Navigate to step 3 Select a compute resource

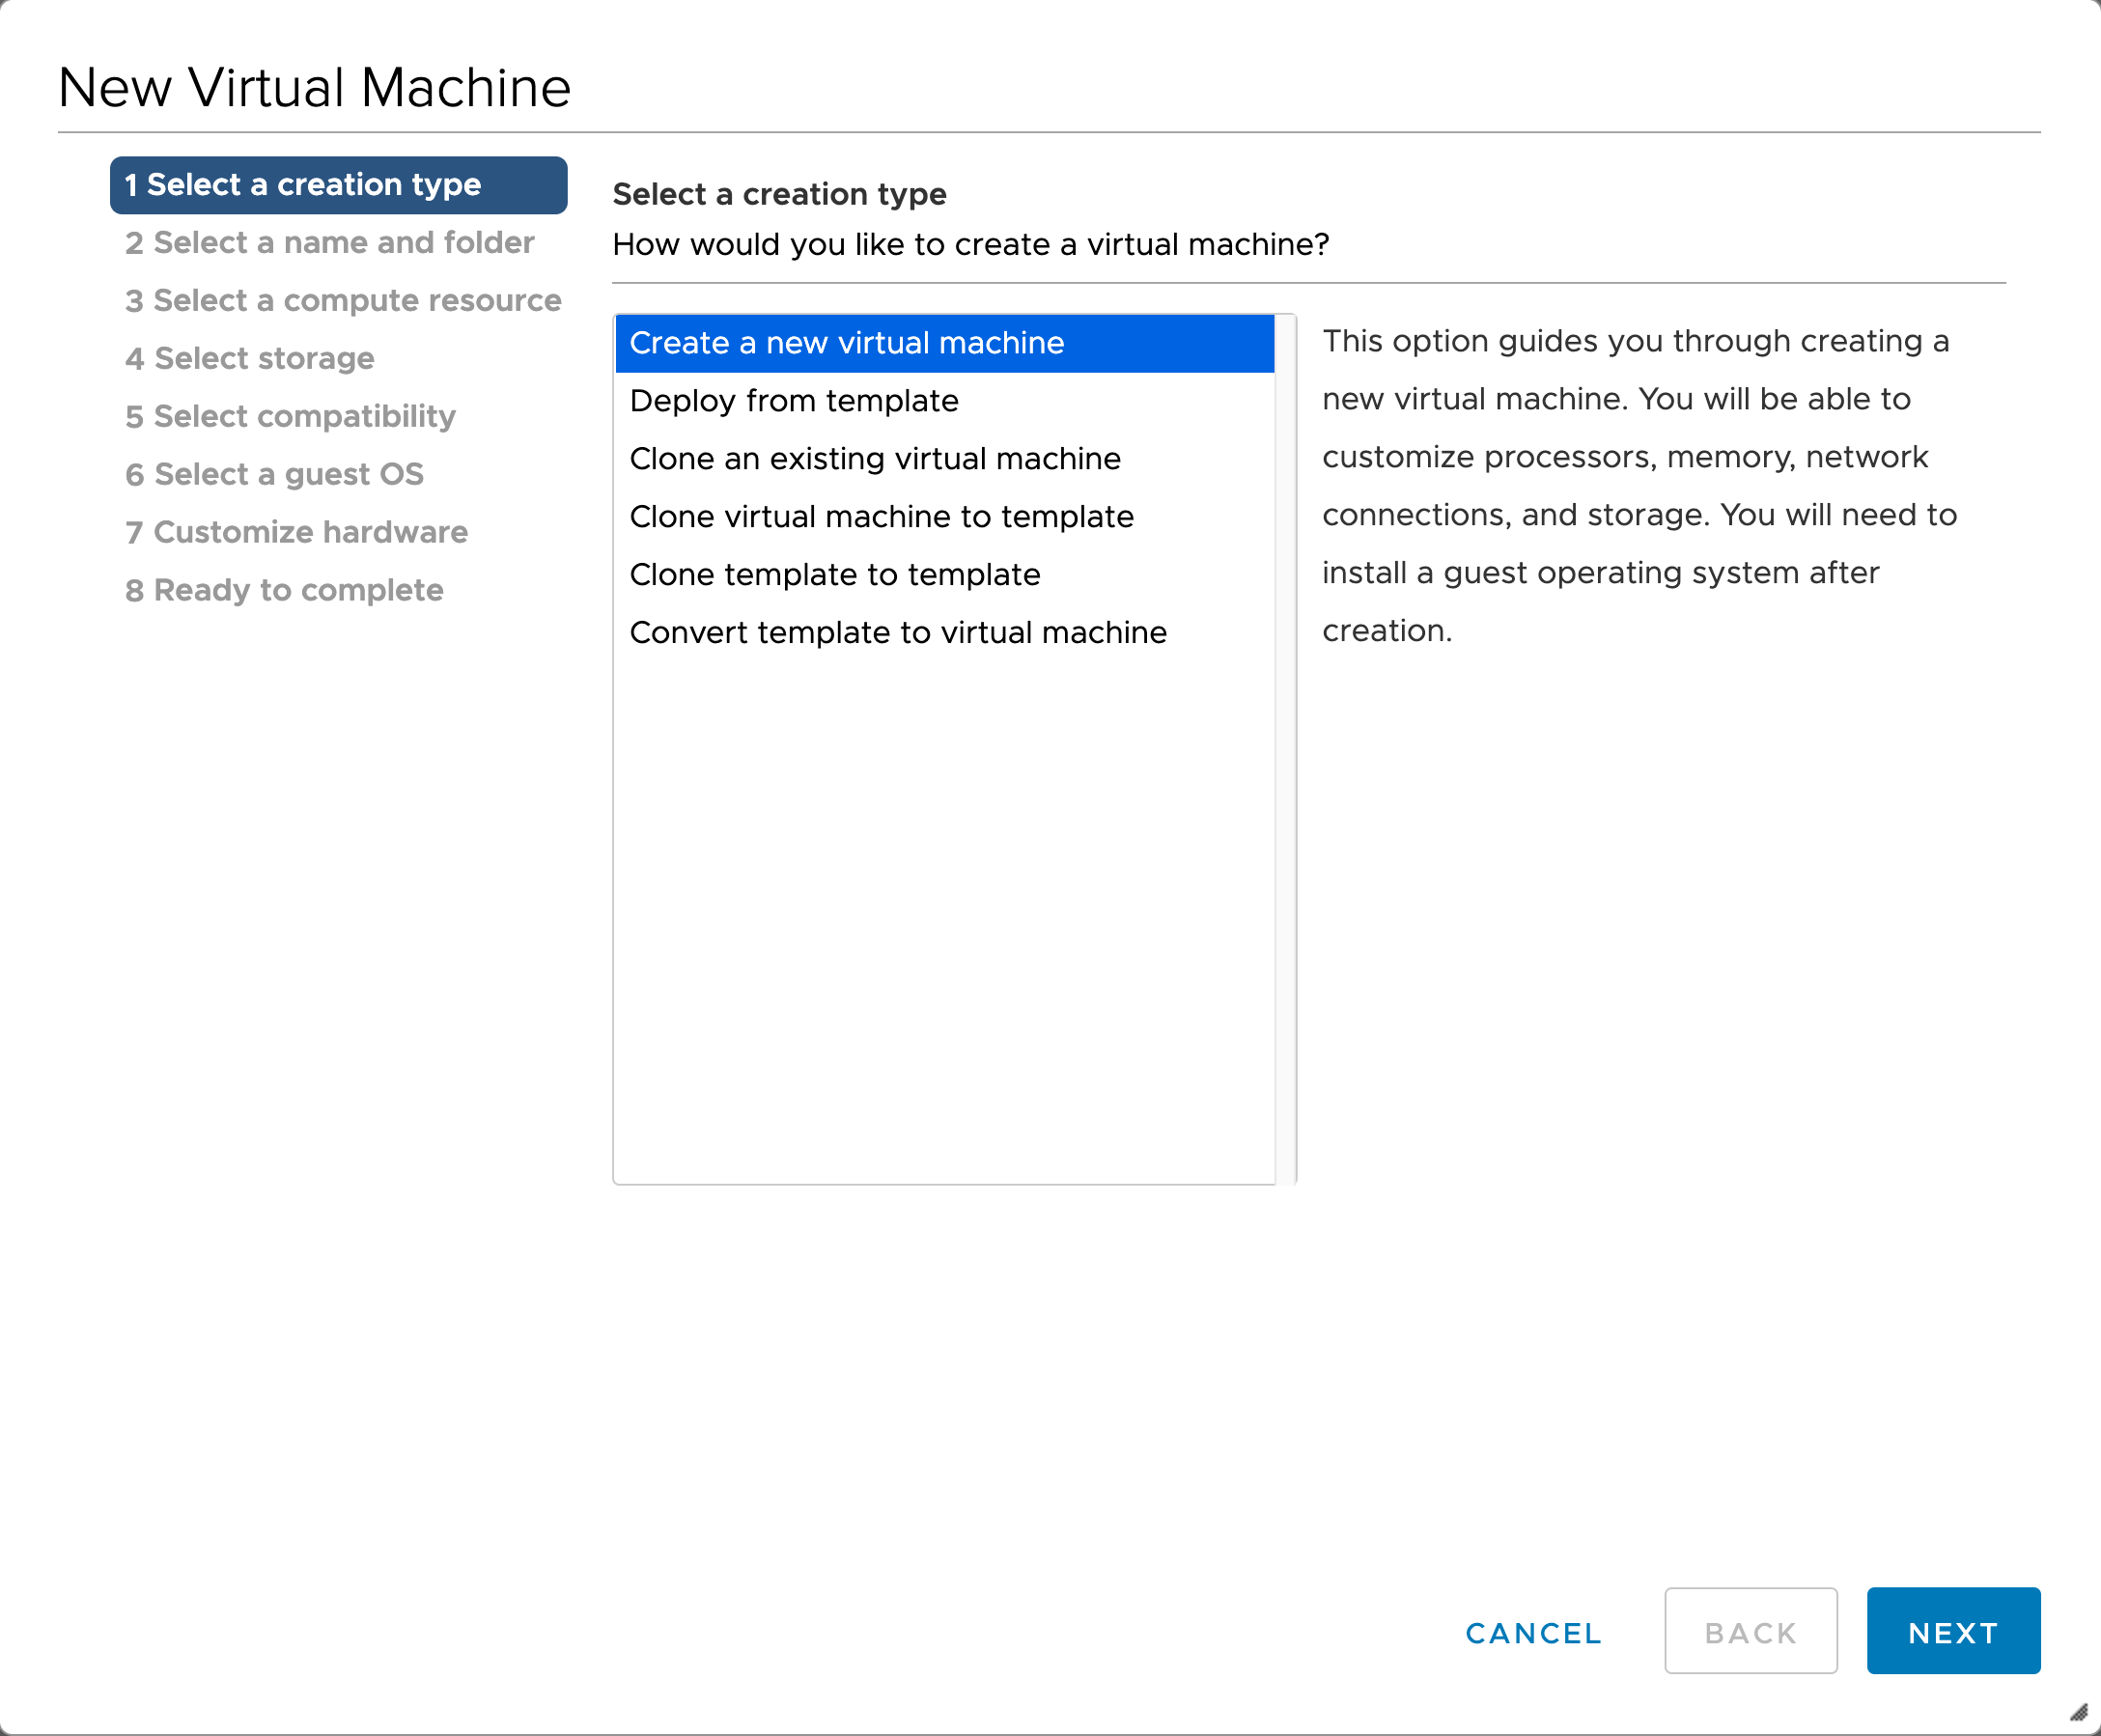click(x=346, y=298)
